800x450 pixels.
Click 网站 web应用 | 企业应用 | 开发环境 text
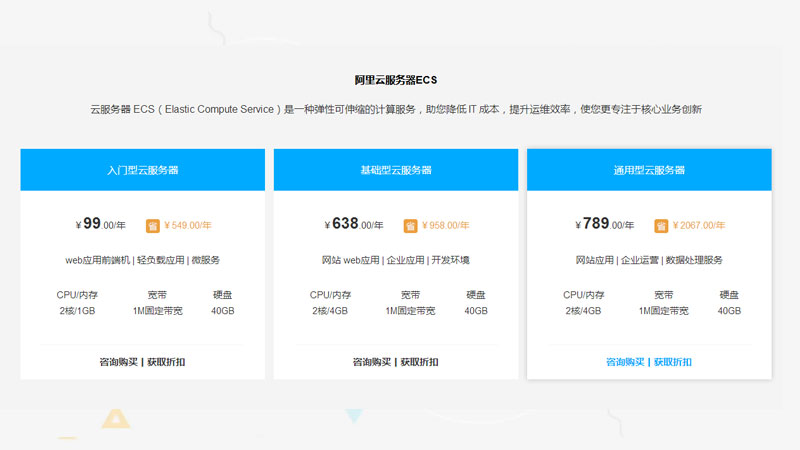pyautogui.click(x=395, y=260)
